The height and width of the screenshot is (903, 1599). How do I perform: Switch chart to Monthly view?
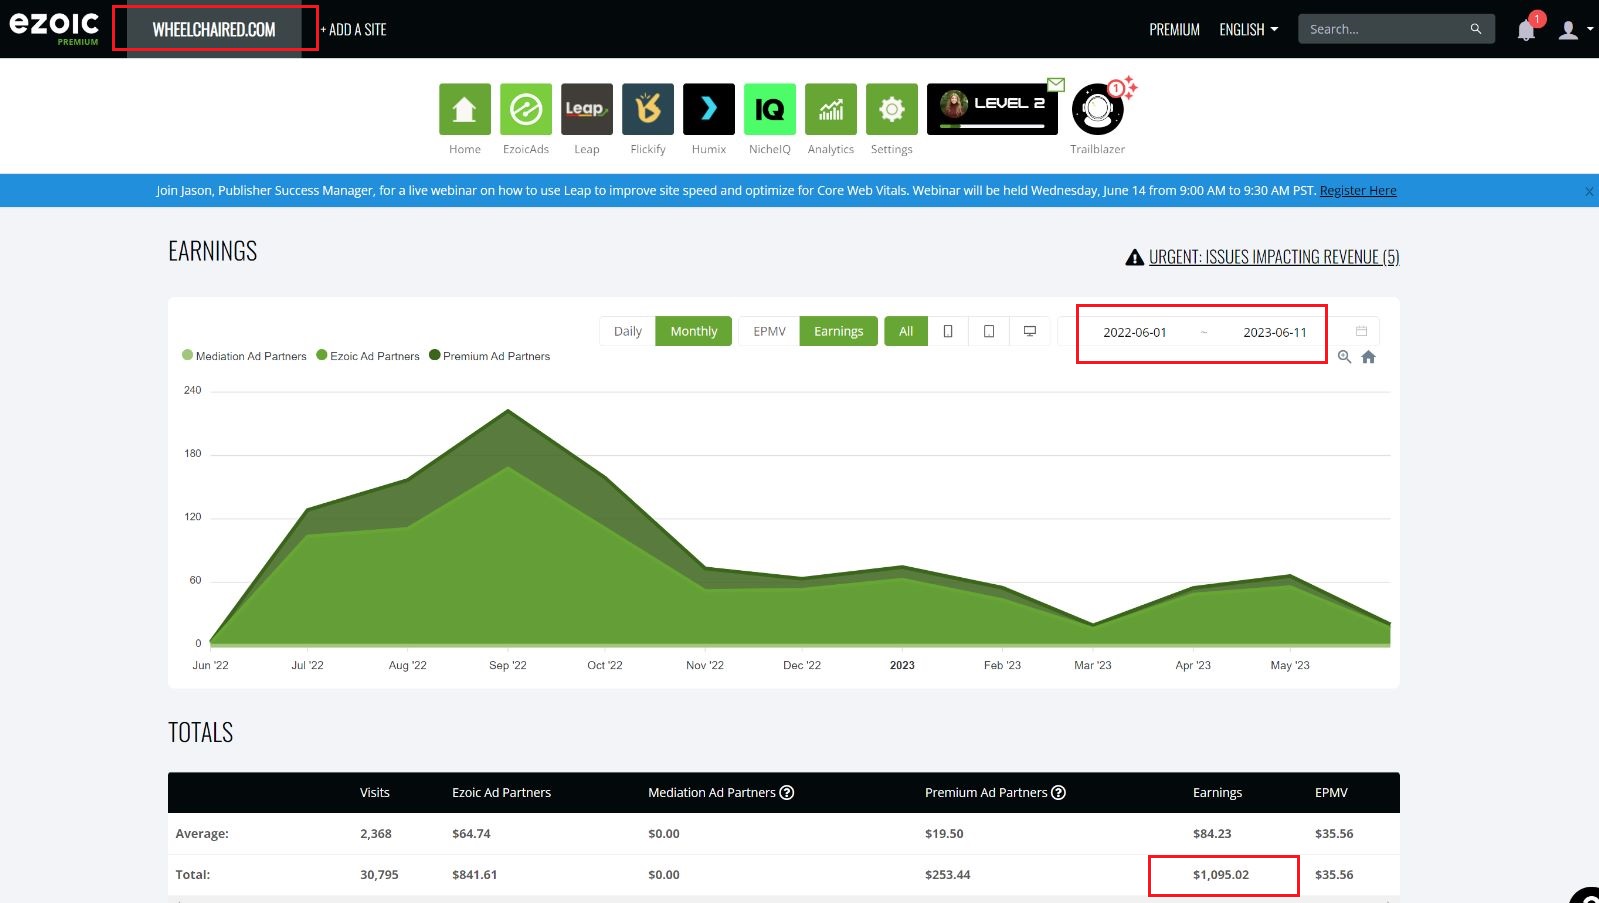point(694,331)
